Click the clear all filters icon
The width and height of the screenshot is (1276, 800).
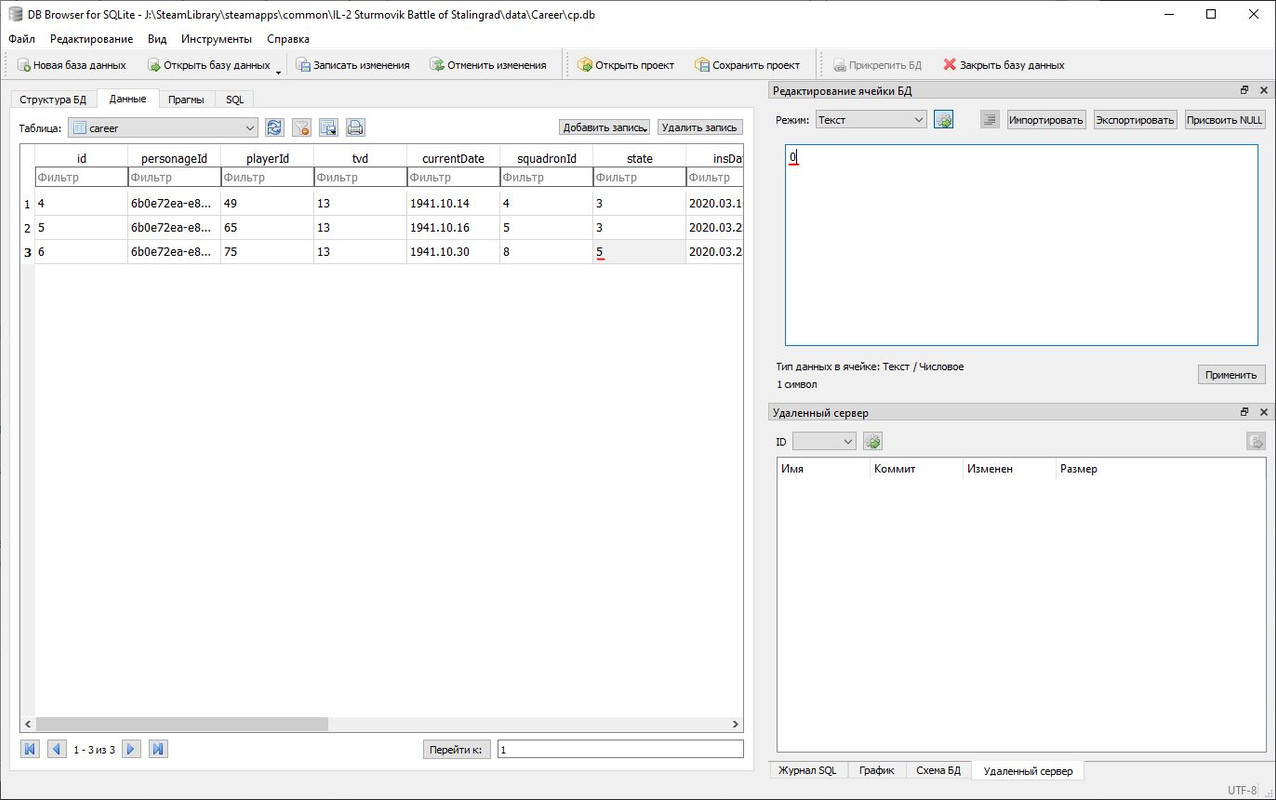[301, 128]
